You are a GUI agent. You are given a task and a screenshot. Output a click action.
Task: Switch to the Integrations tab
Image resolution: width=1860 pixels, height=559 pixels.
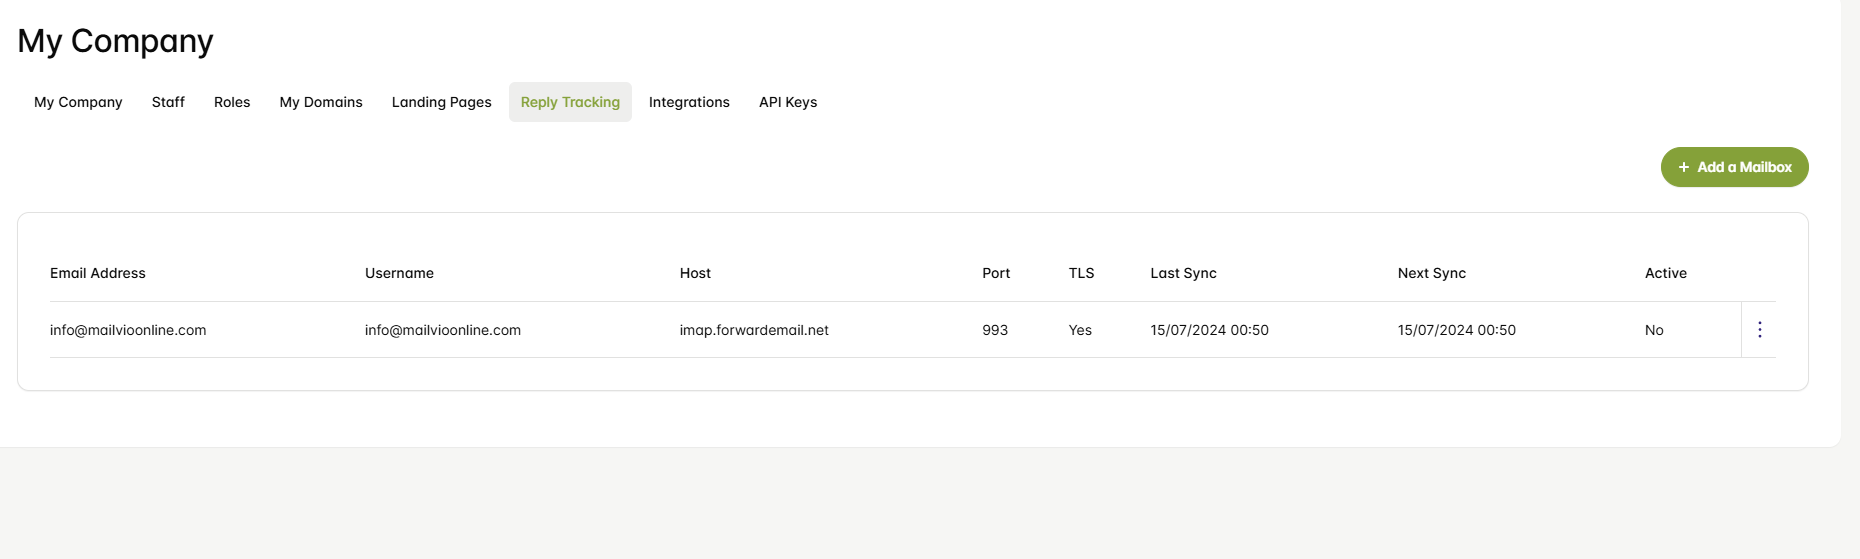689,102
